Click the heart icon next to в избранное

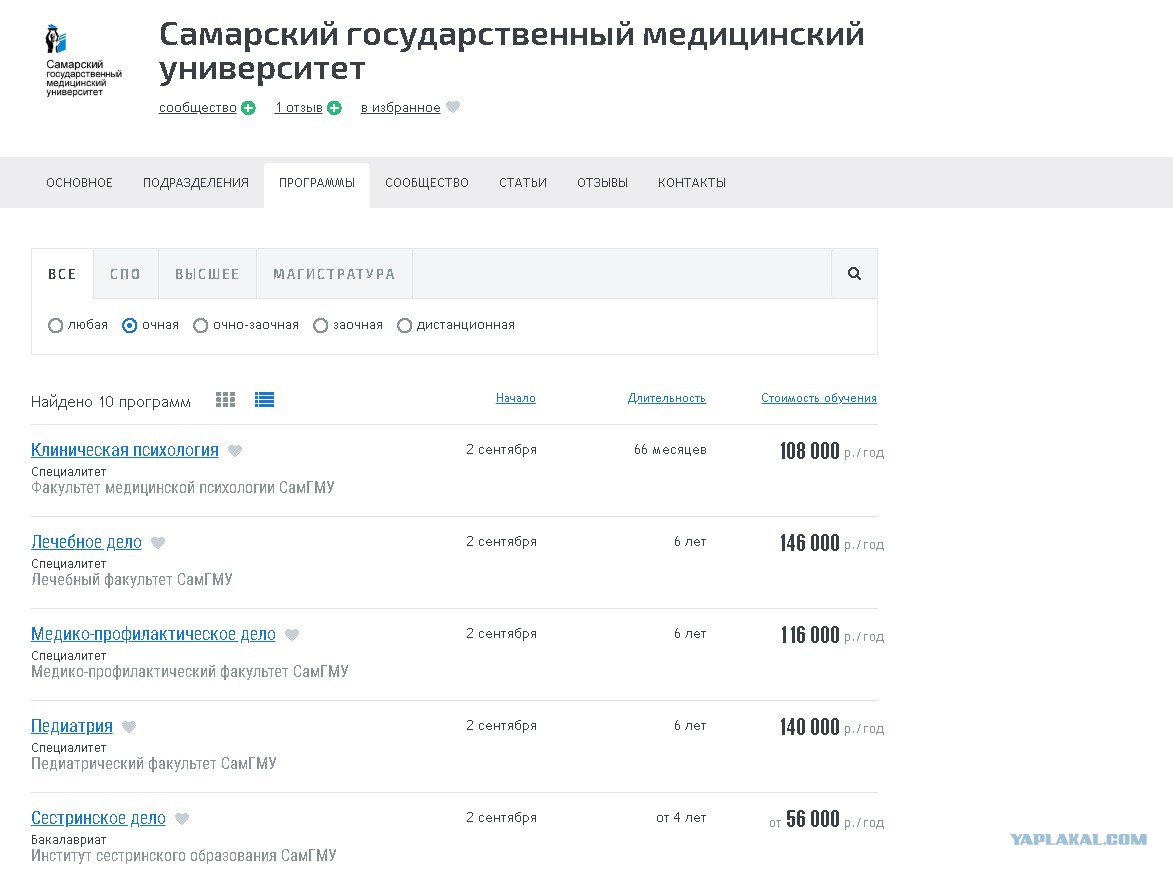click(453, 107)
